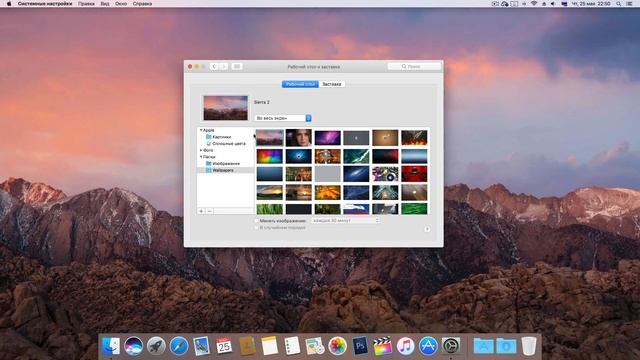
Task: Open the Вид menu
Action: [x=105, y=4]
